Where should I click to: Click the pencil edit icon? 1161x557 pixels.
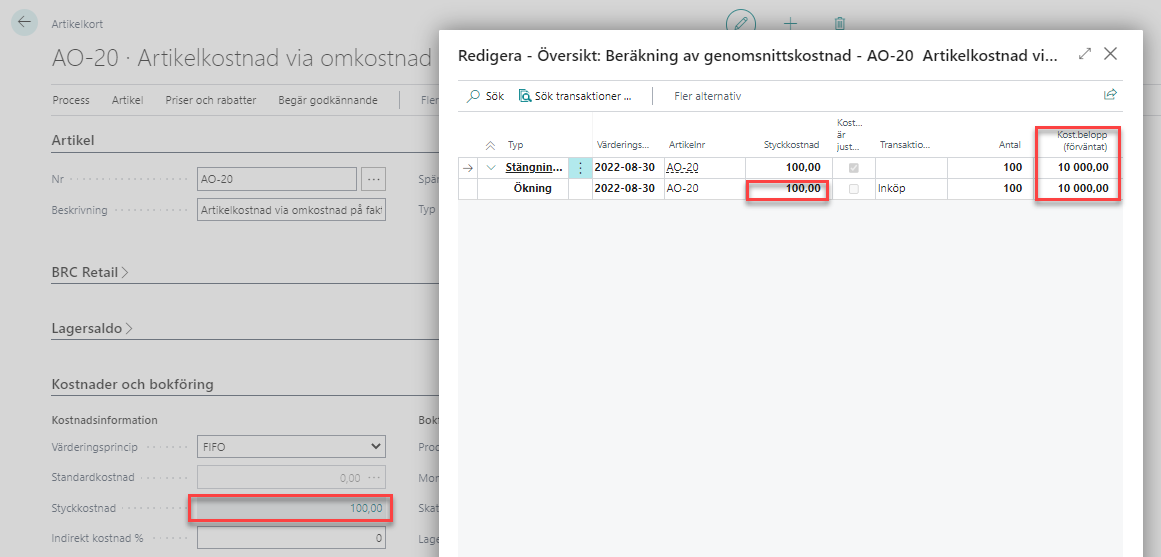[x=740, y=22]
